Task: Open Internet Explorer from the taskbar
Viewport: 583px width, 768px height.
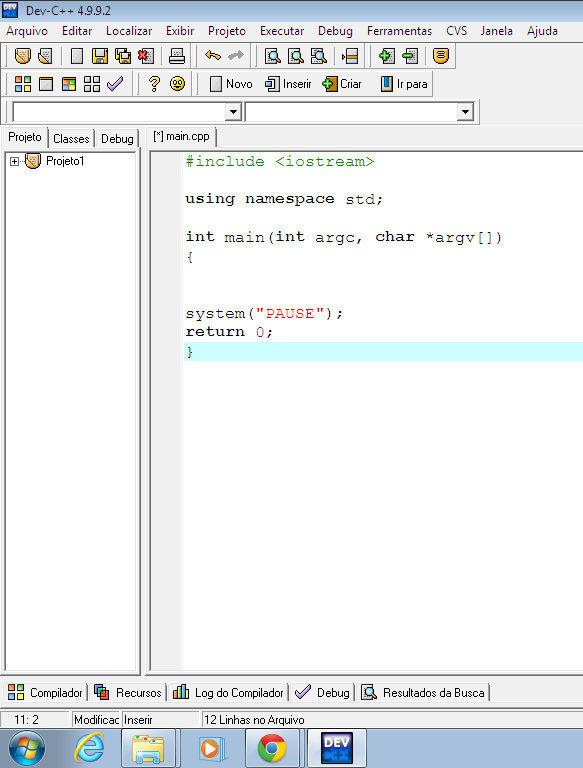Action: tap(89, 748)
